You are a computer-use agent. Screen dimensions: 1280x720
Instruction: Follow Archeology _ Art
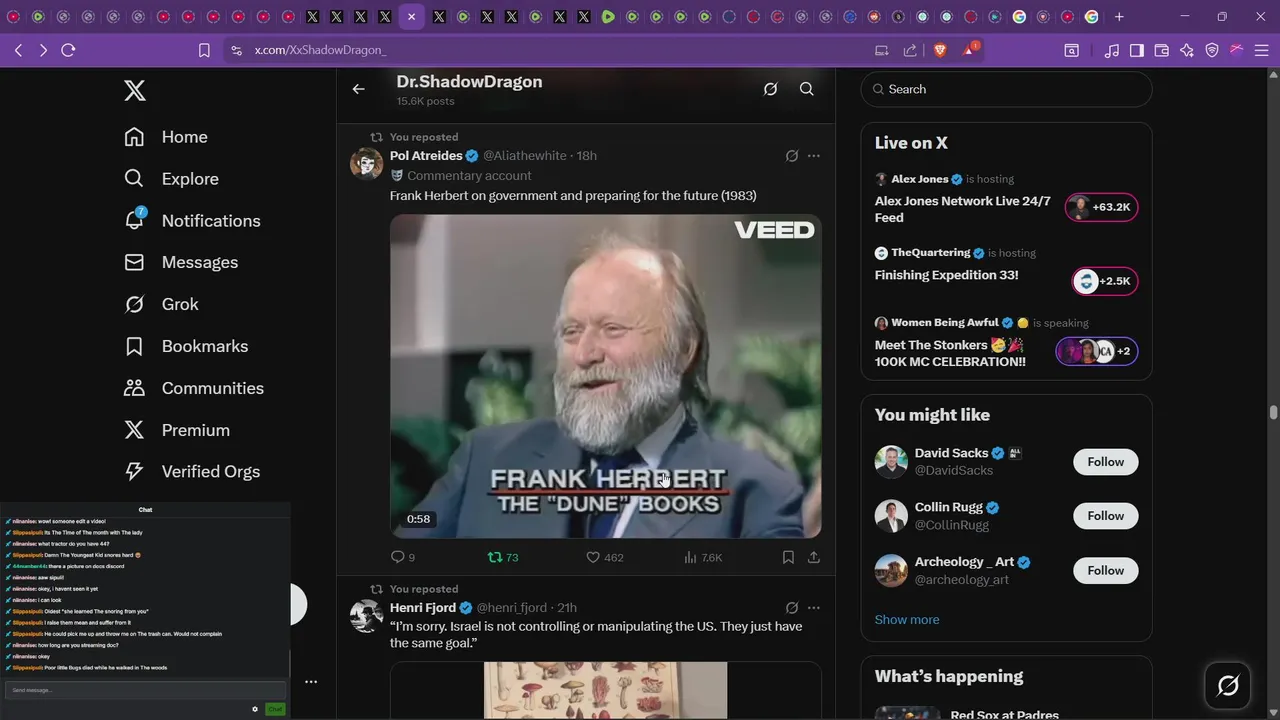tap(1106, 570)
